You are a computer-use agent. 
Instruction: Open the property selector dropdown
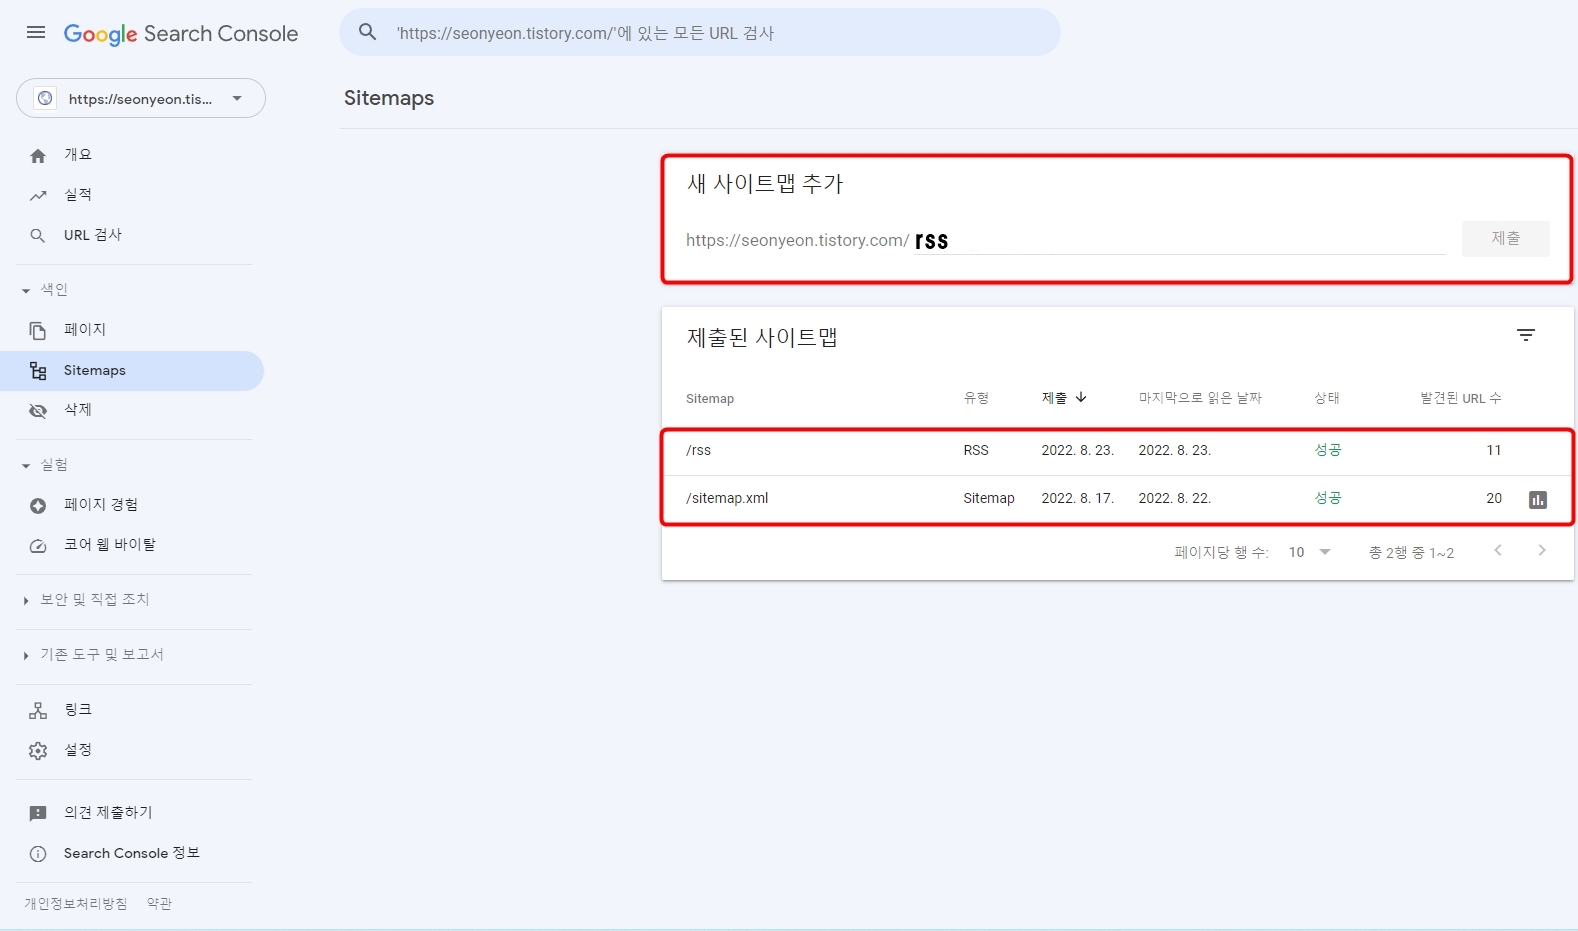tap(141, 98)
